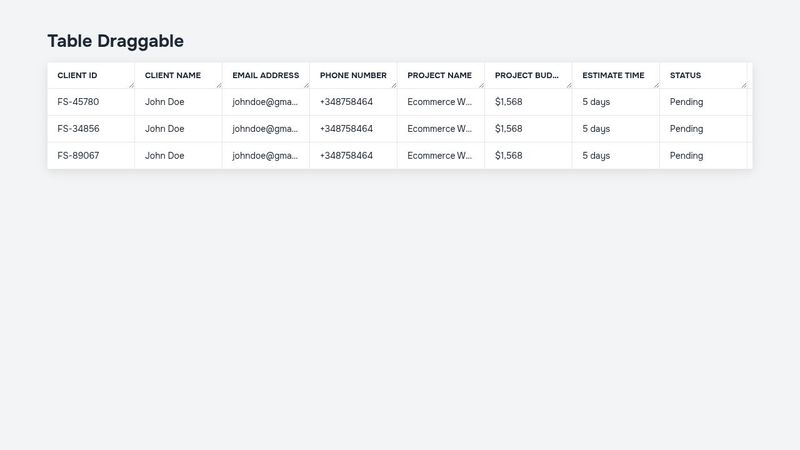
Task: Click the resize handle on Status header
Action: click(743, 85)
